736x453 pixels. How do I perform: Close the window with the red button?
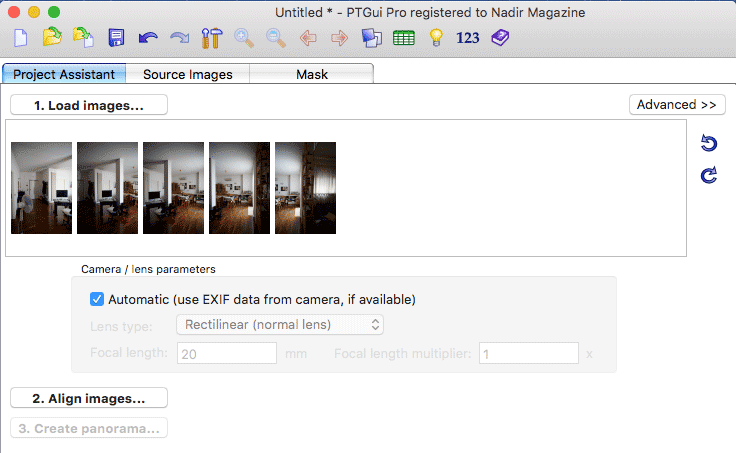click(14, 12)
